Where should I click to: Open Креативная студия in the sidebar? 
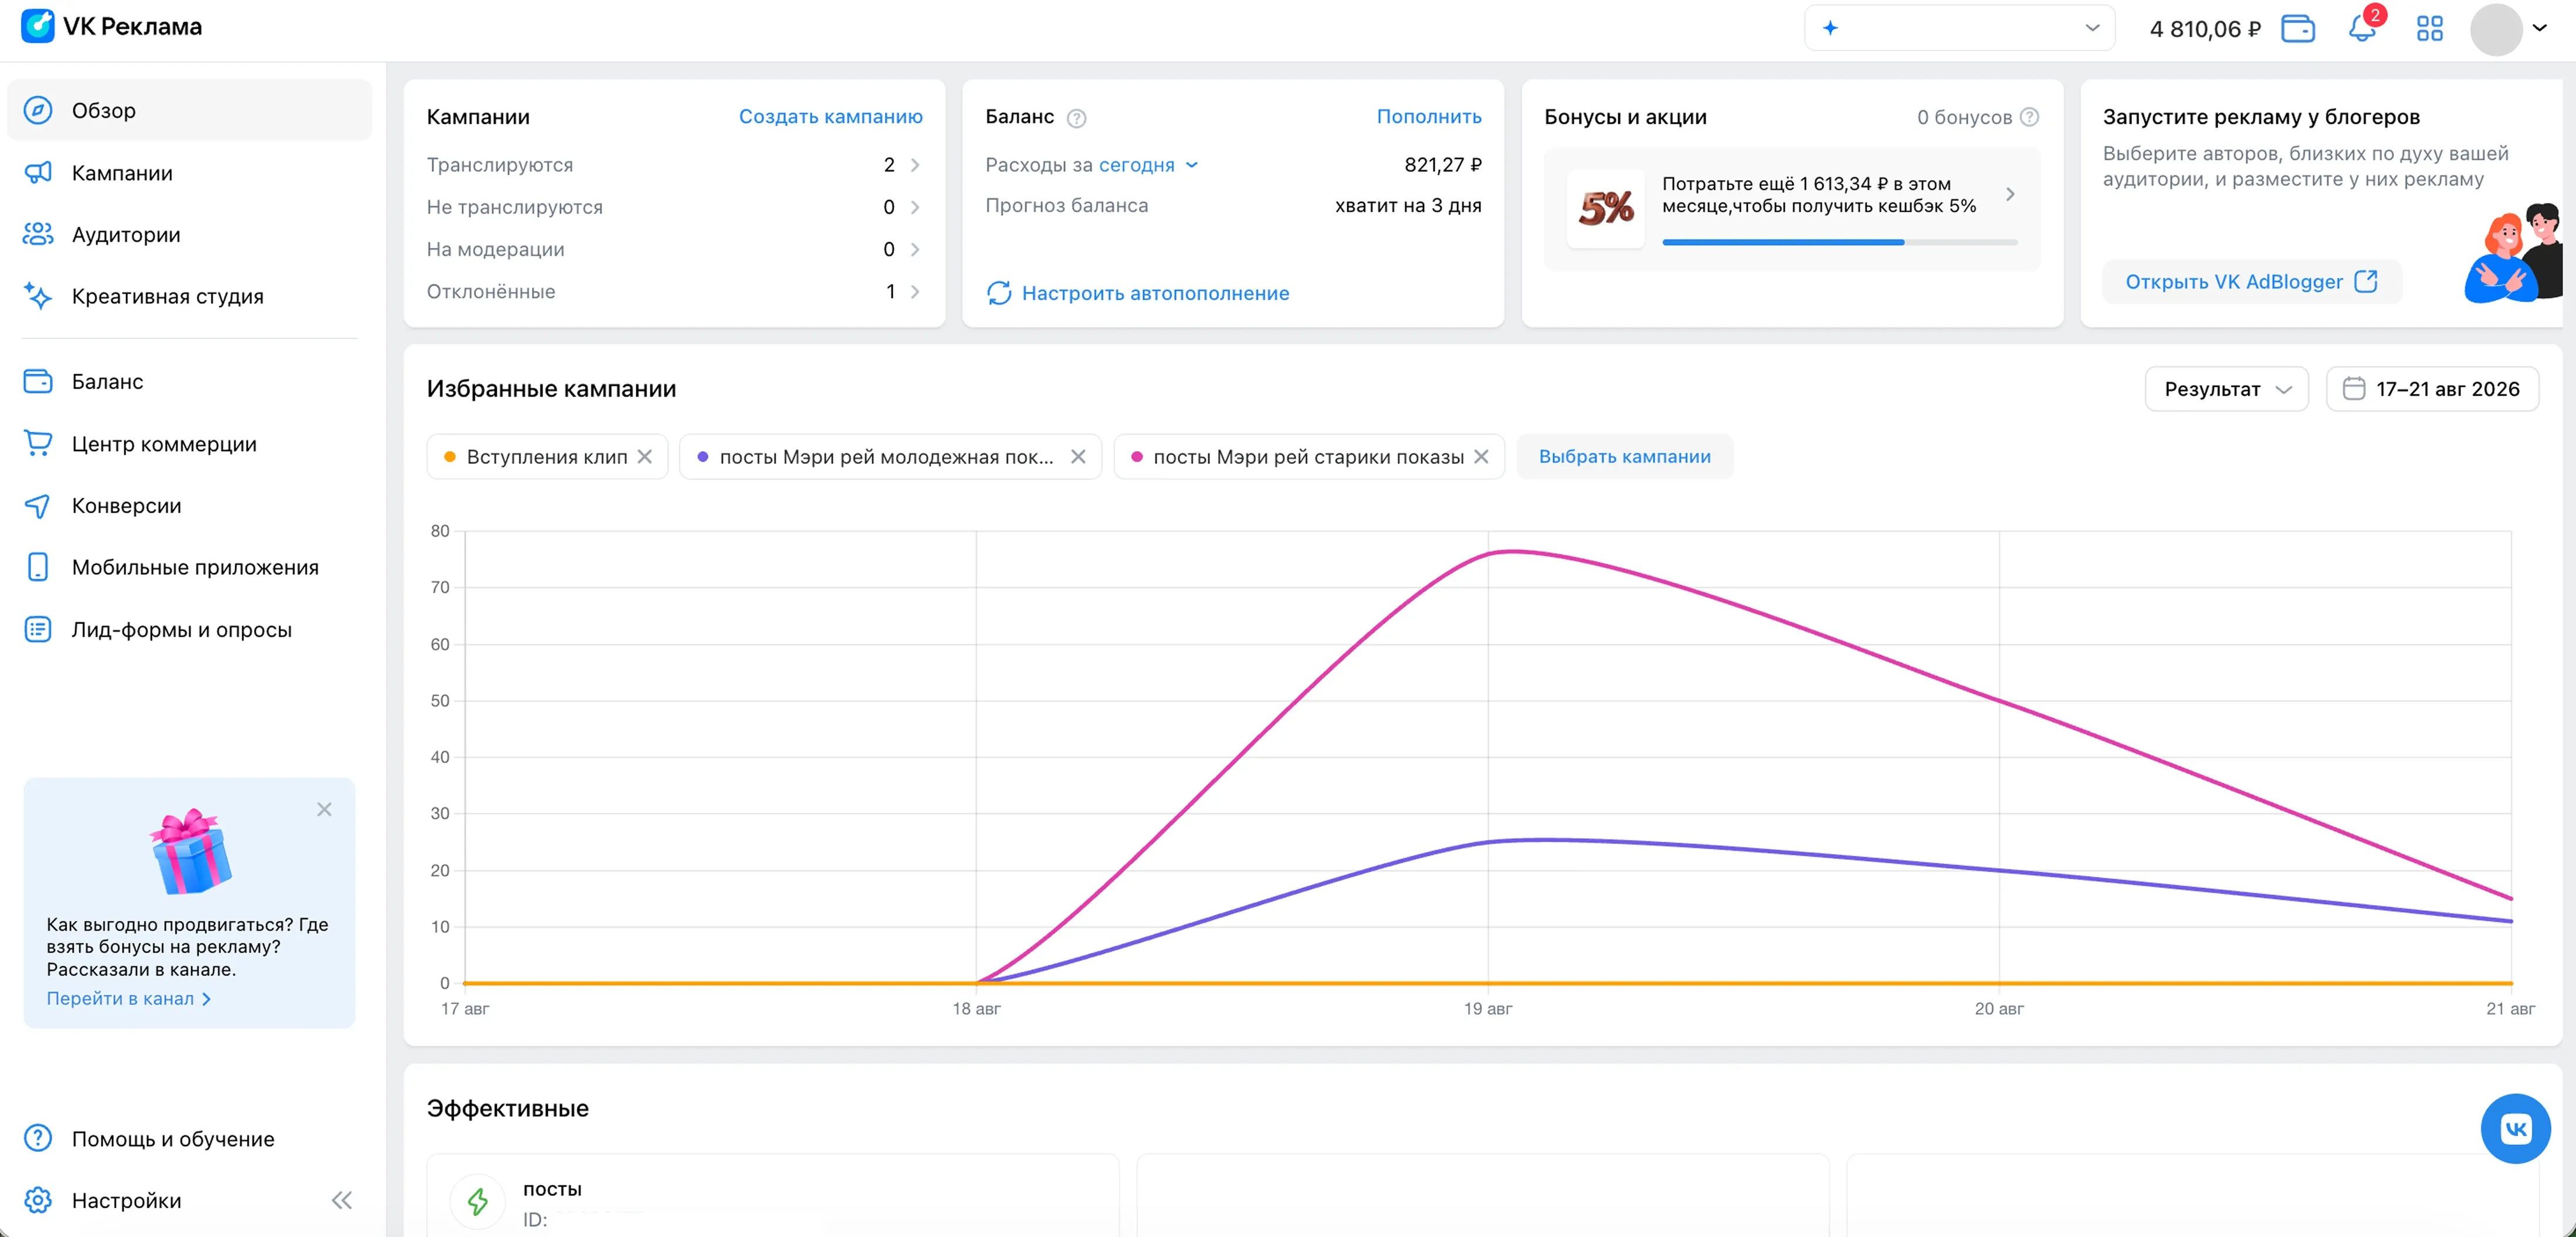pyautogui.click(x=190, y=296)
